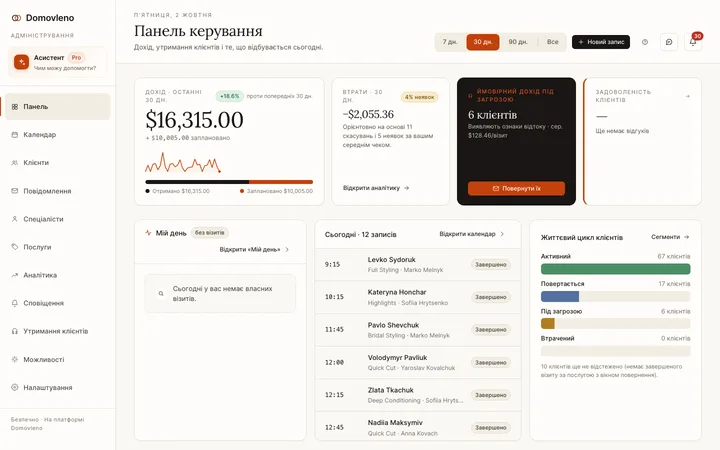This screenshot has width=720, height=450.
Task: Open the notification bell with badge 30
Action: point(693,42)
